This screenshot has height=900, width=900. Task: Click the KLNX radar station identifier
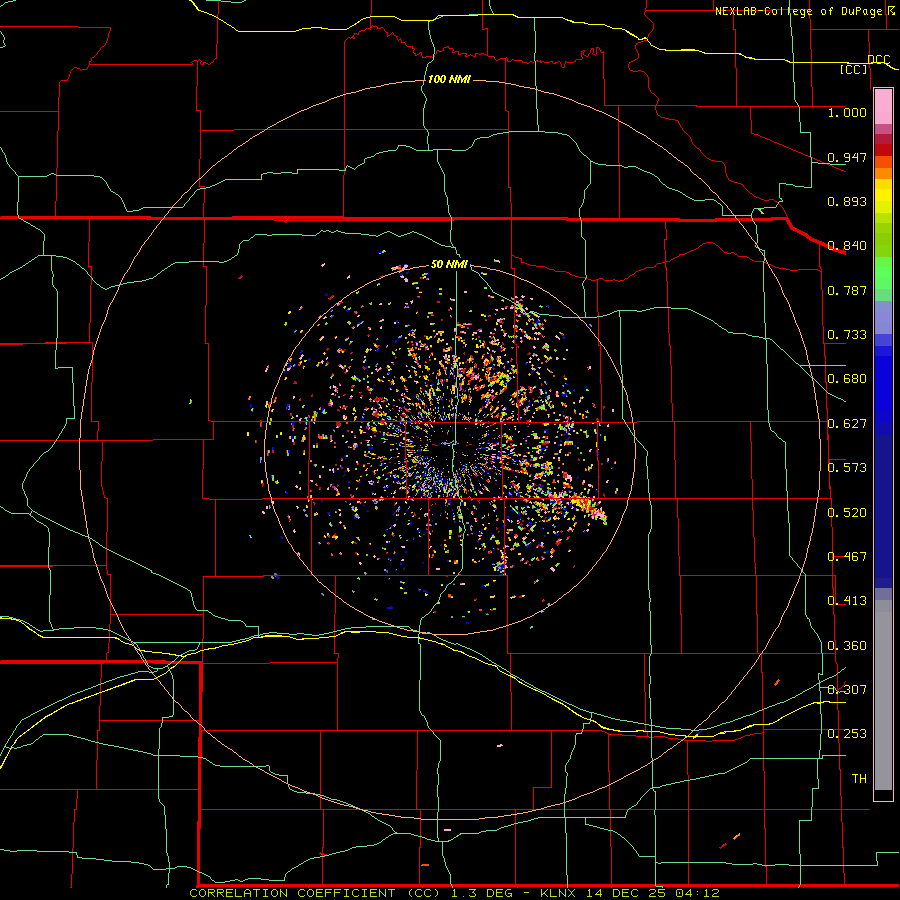coord(561,893)
